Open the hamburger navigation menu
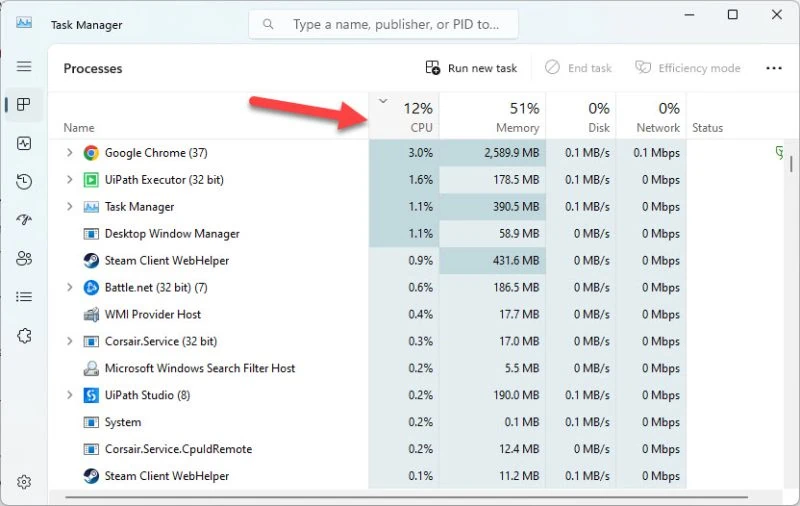 pos(24,66)
